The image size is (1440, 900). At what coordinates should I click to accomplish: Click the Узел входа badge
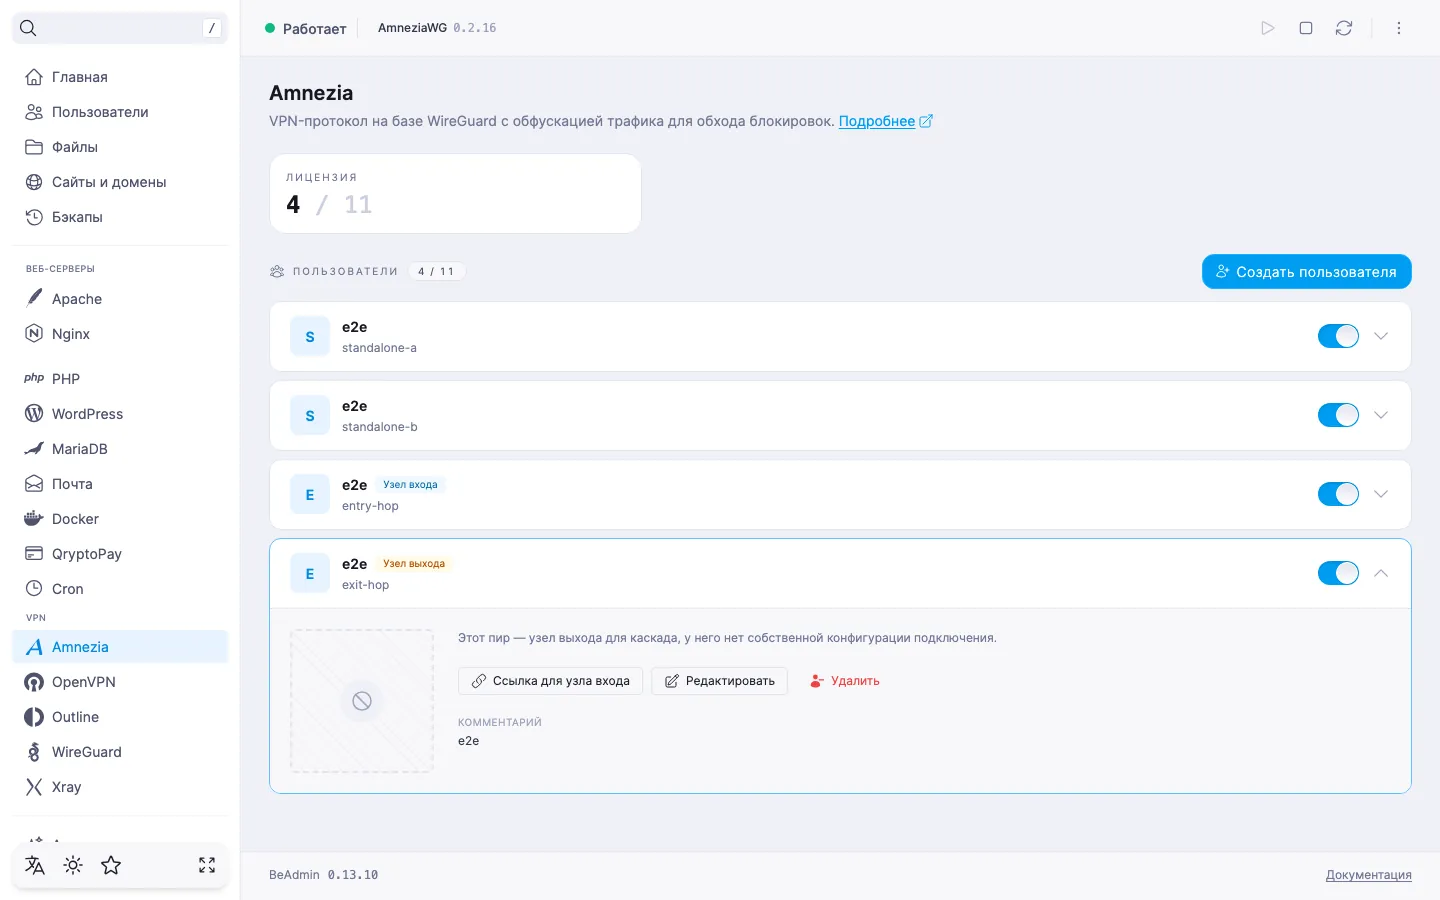pos(410,485)
